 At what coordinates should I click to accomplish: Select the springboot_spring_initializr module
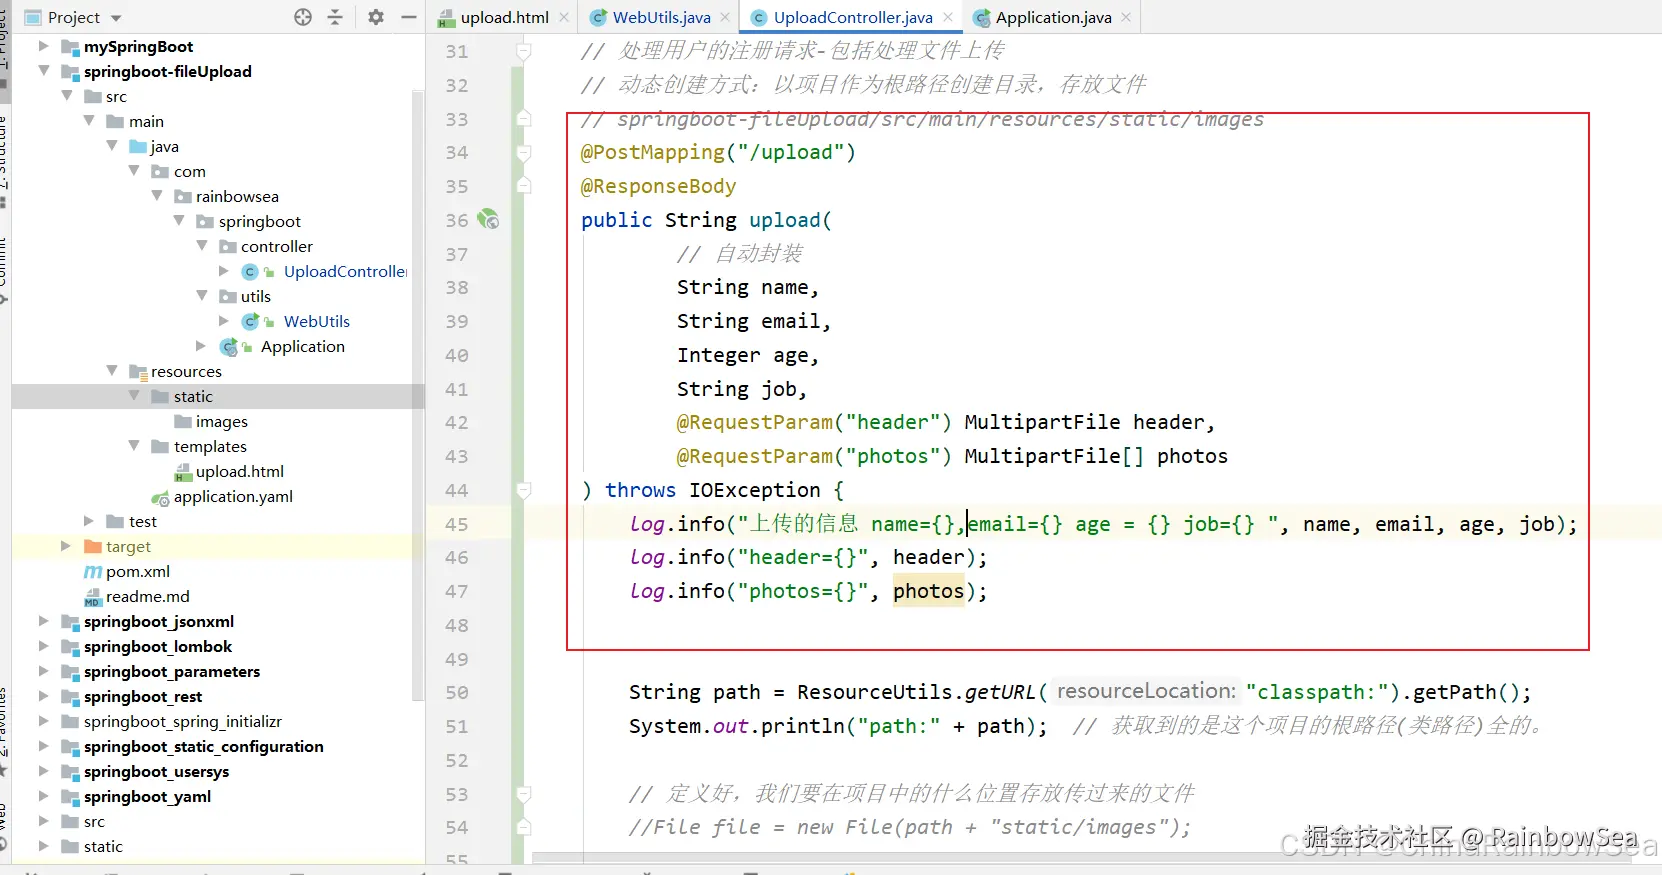[183, 721]
